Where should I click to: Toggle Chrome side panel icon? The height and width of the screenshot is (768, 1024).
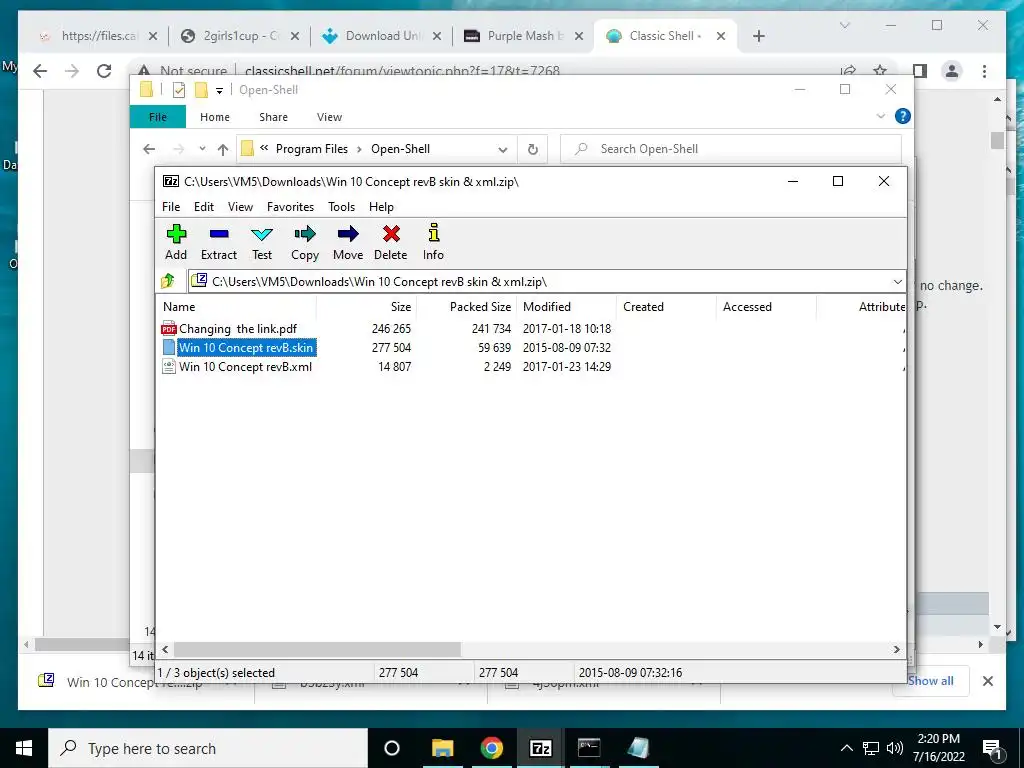point(920,71)
